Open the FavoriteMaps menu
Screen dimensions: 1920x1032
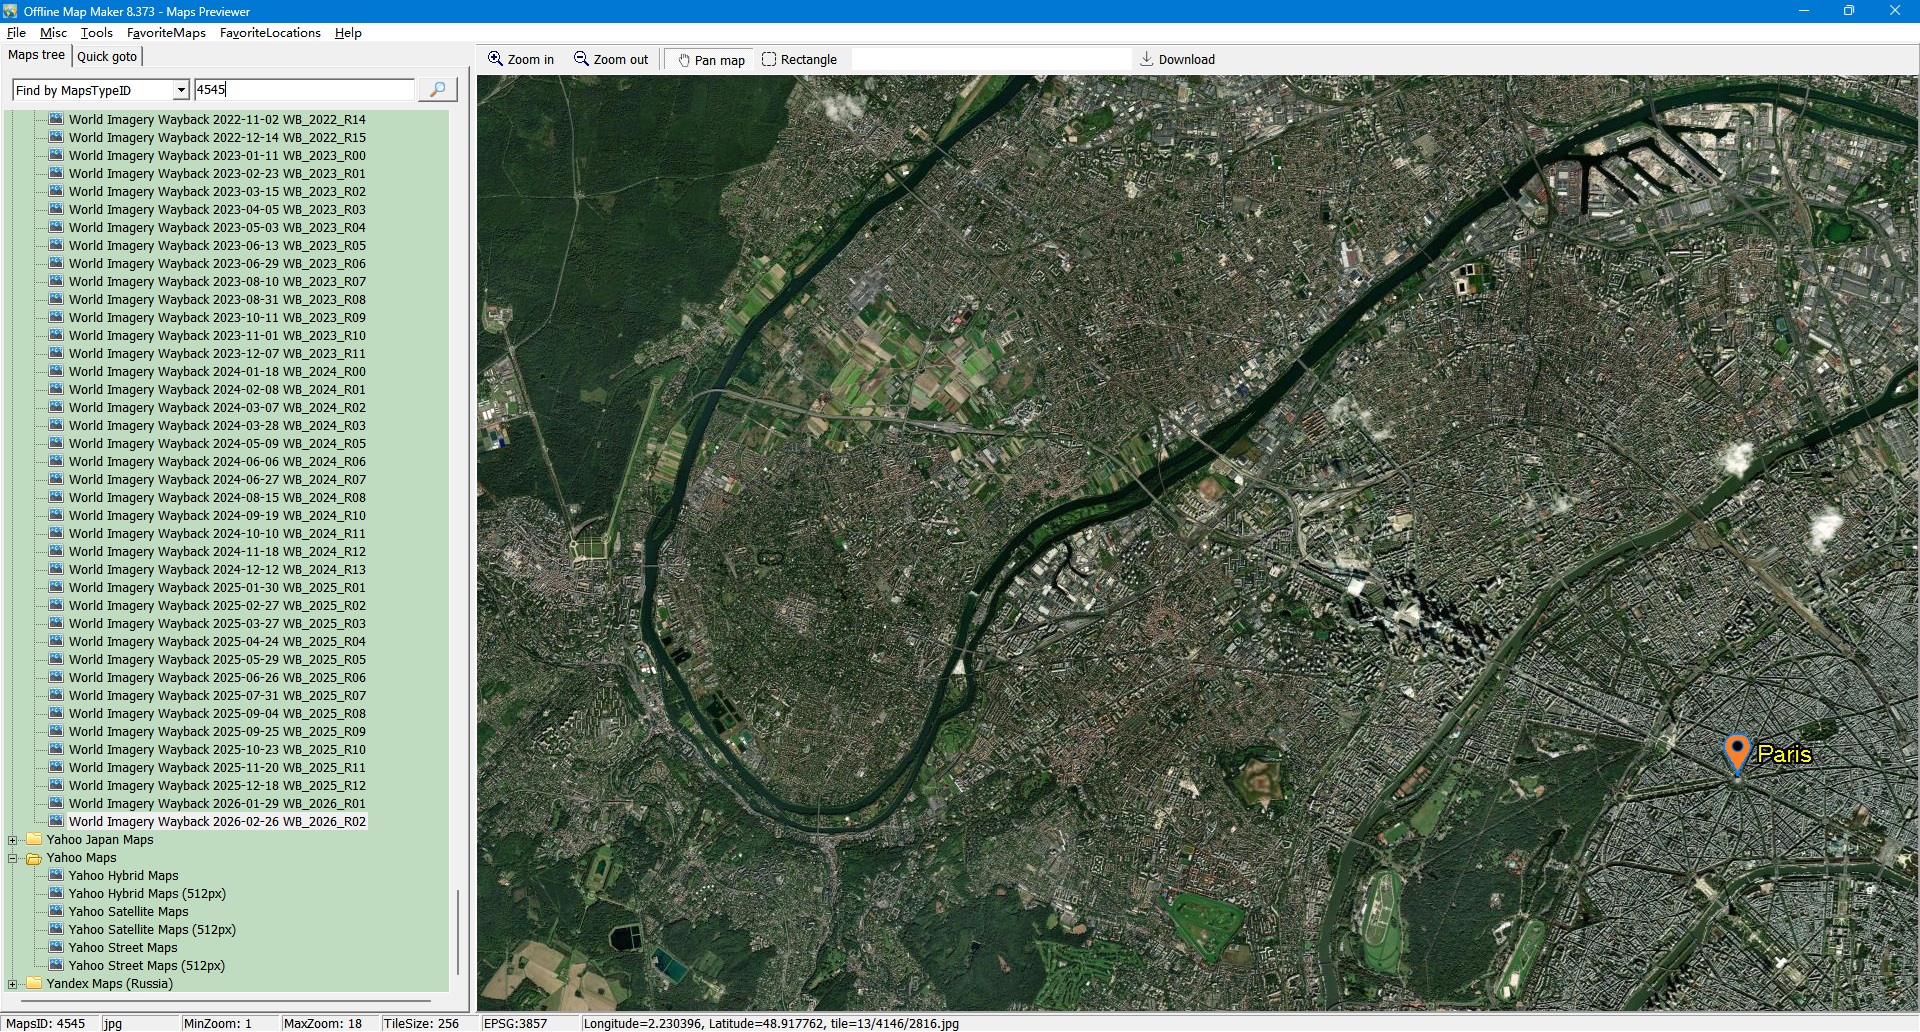(166, 33)
